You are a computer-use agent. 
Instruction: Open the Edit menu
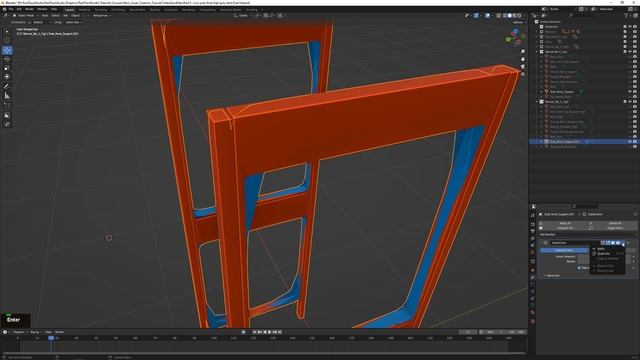click(19, 9)
